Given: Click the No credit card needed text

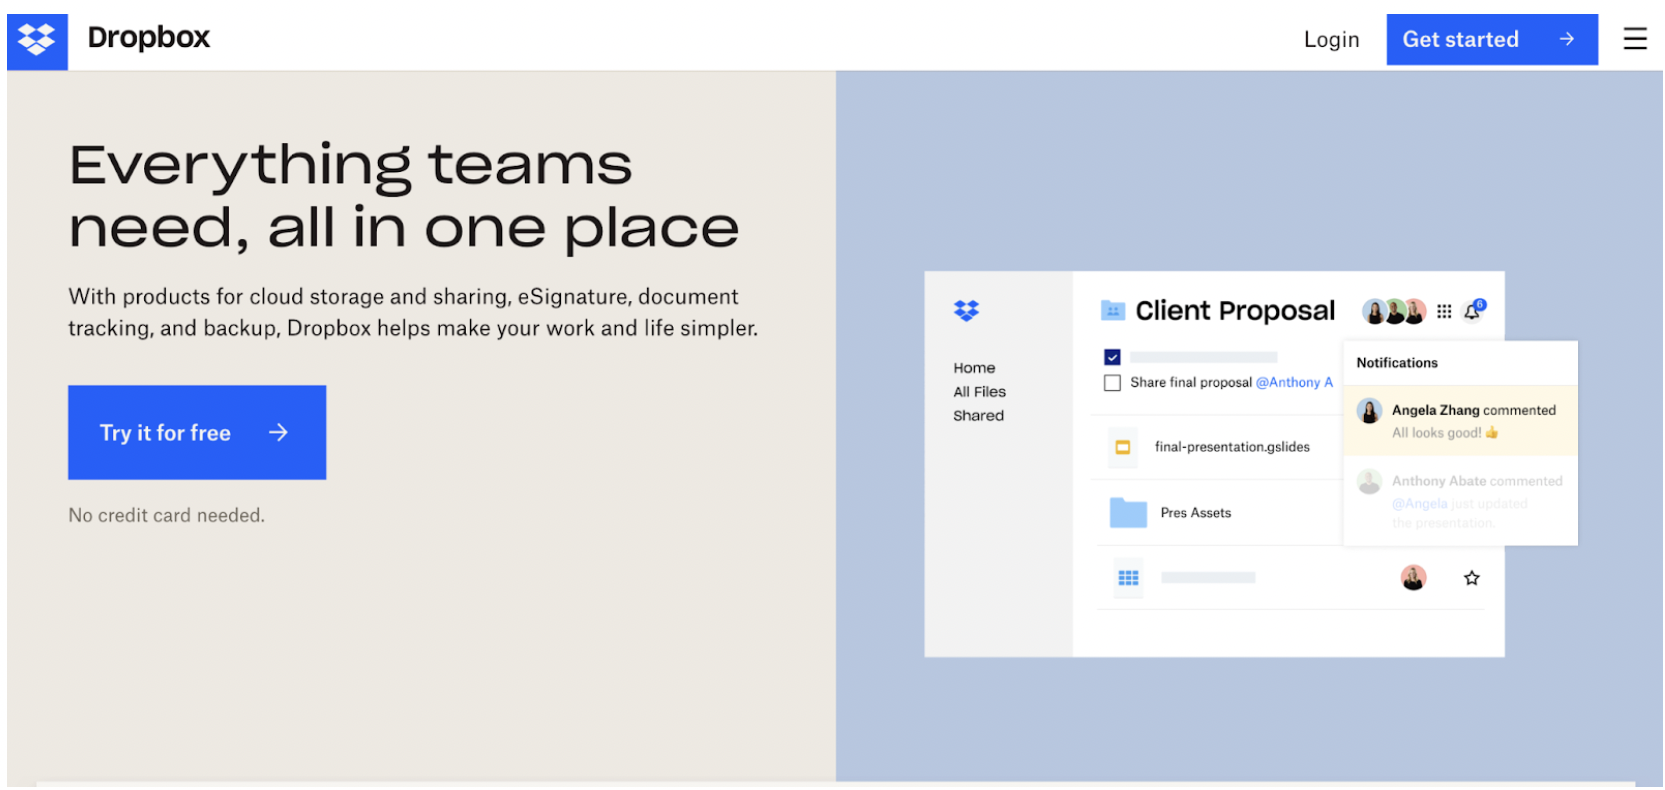Looking at the screenshot, I should pos(166,516).
